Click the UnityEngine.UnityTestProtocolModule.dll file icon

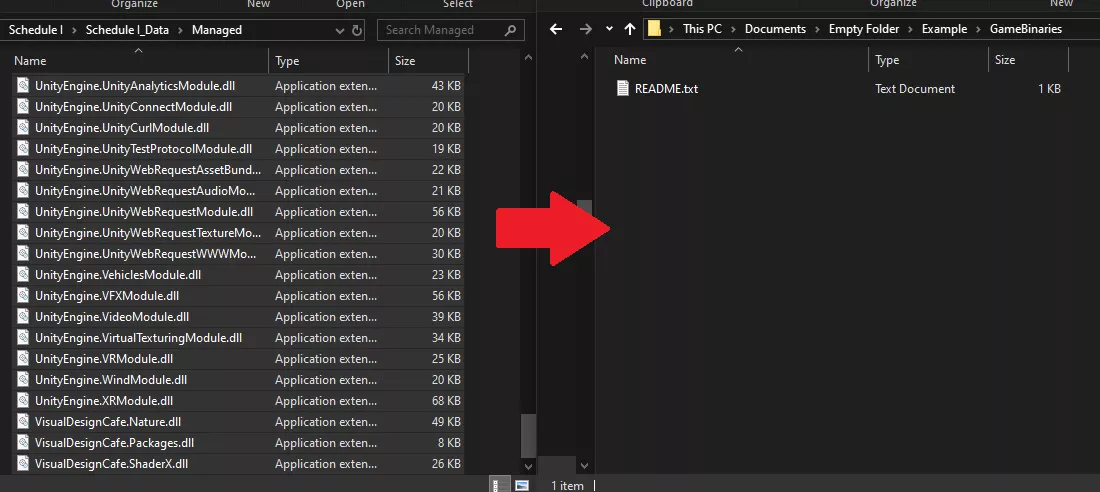click(x=23, y=149)
